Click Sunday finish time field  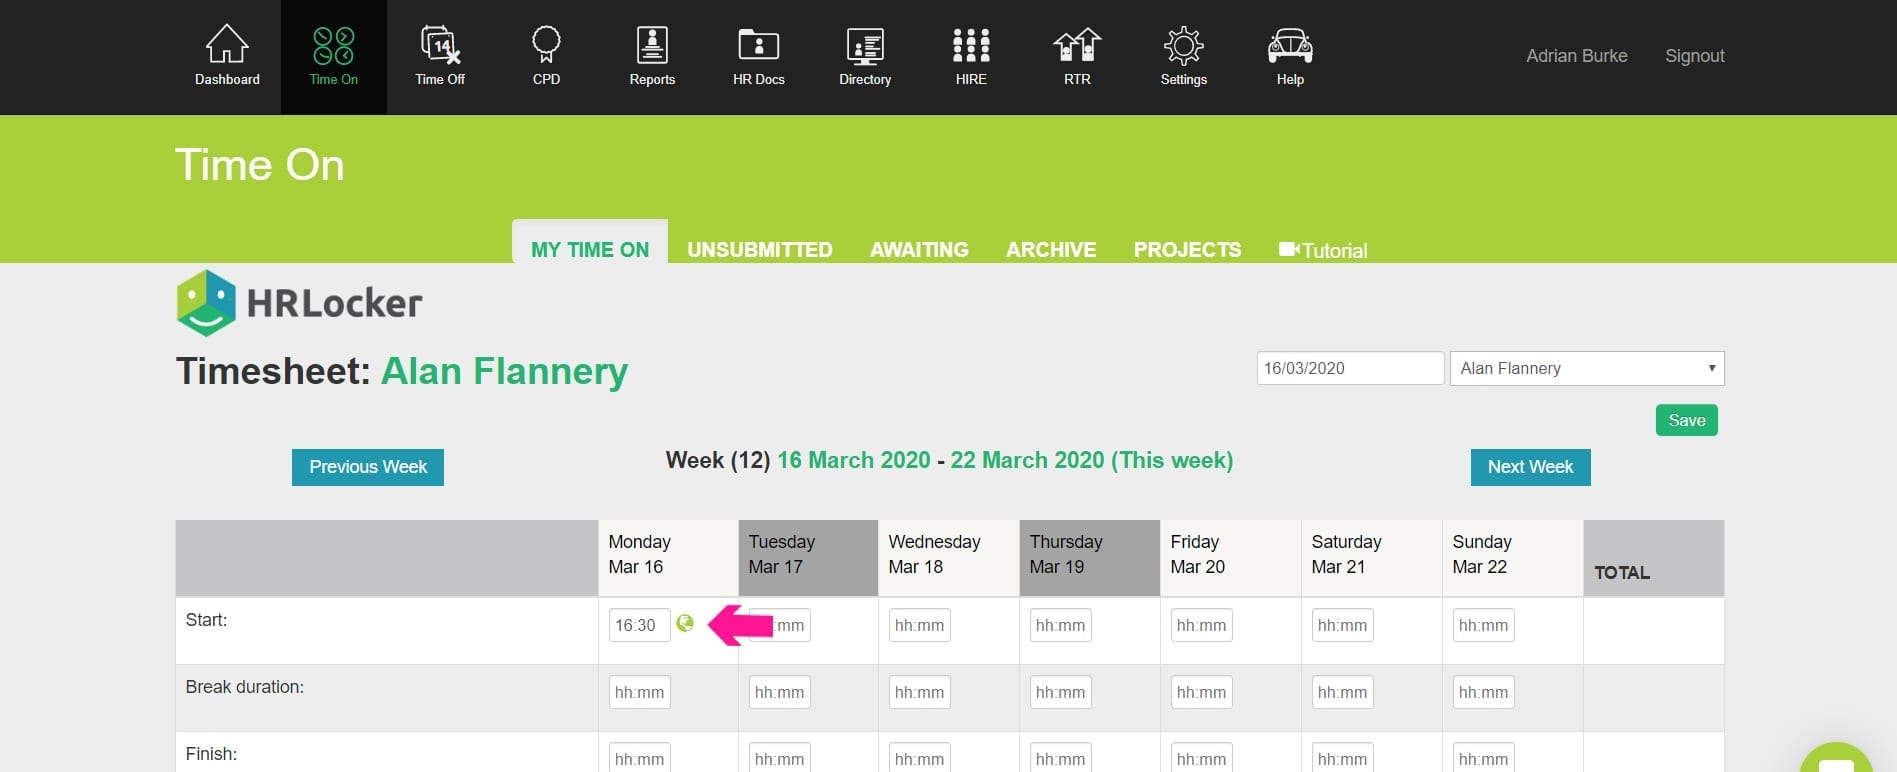pos(1483,758)
